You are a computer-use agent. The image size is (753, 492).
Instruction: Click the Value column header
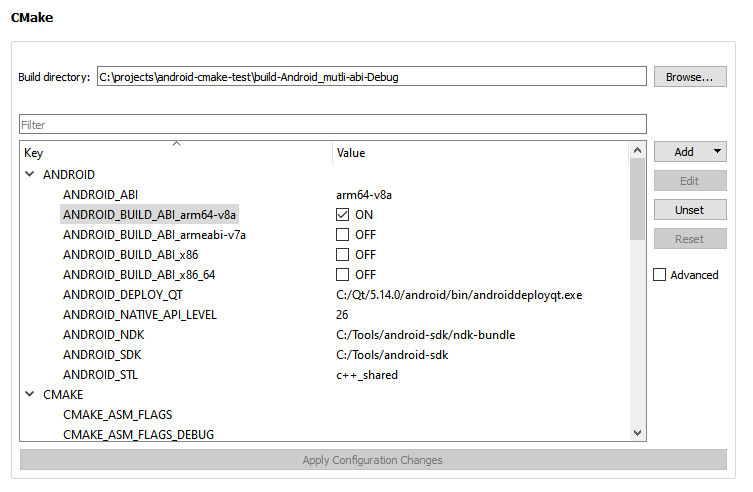pyautogui.click(x=480, y=153)
